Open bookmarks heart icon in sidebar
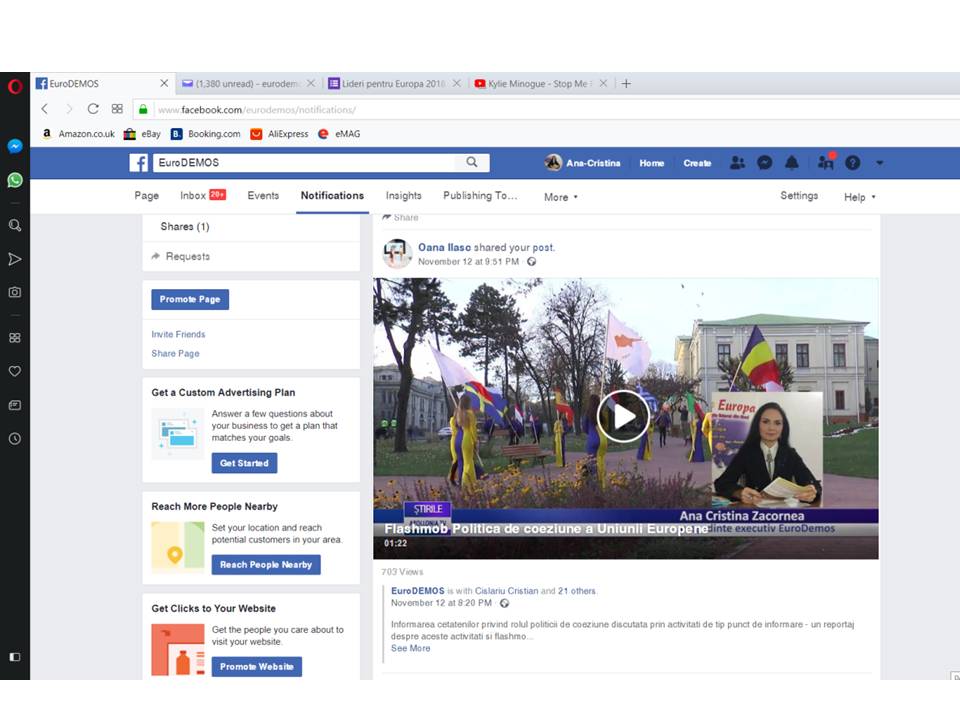This screenshot has height=720, width=960. [15, 371]
